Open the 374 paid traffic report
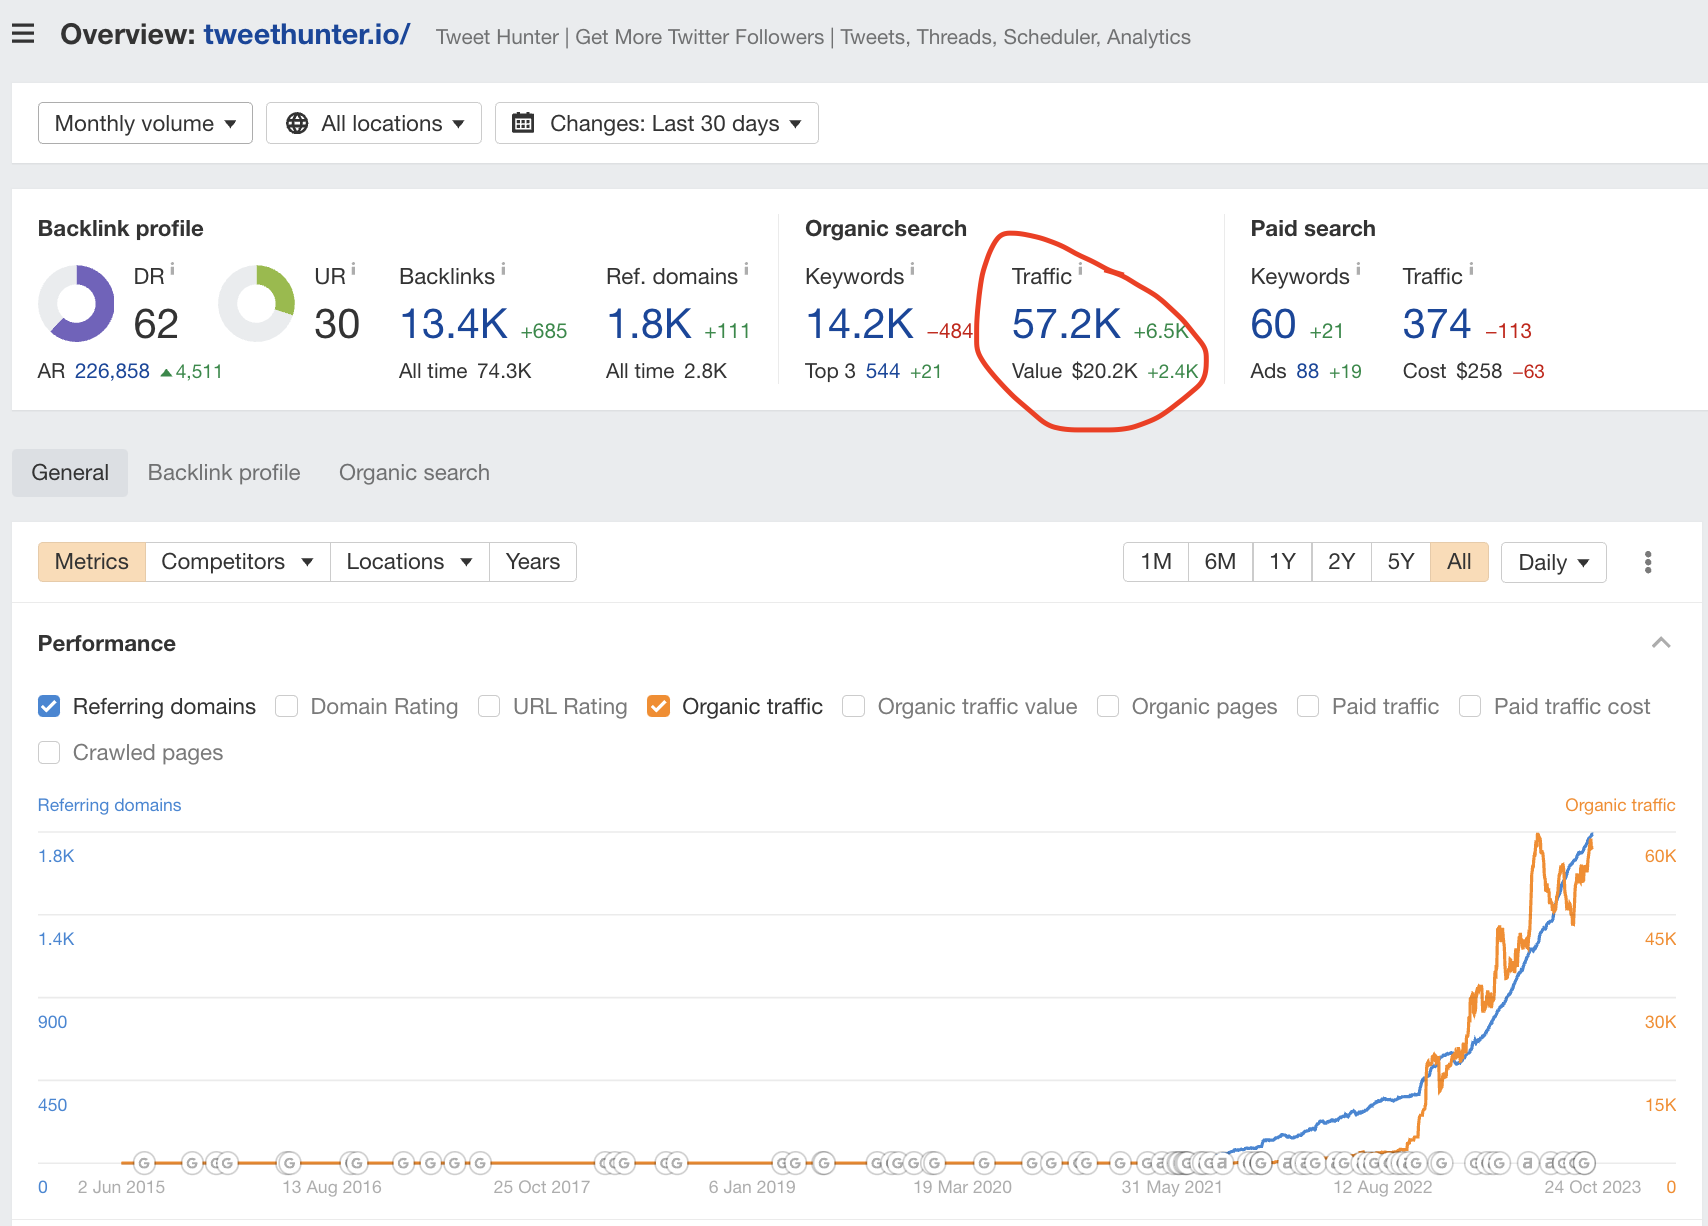This screenshot has width=1708, height=1226. (x=1437, y=324)
